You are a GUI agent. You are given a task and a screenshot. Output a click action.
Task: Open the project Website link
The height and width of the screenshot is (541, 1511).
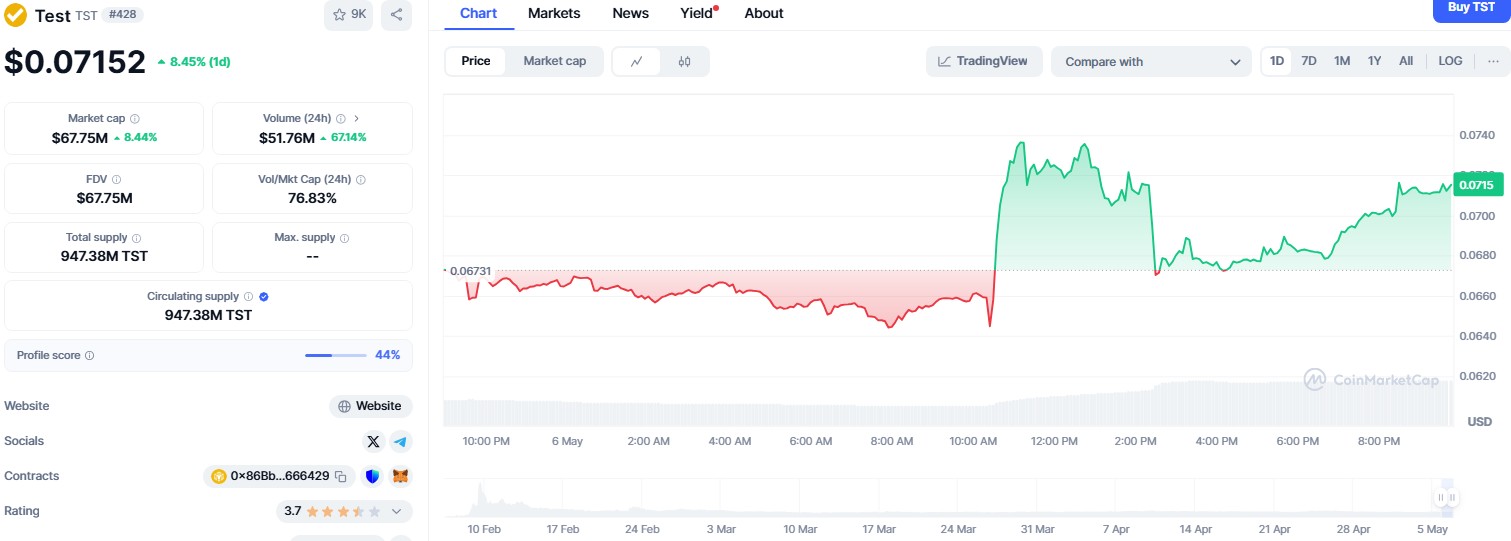click(x=371, y=406)
